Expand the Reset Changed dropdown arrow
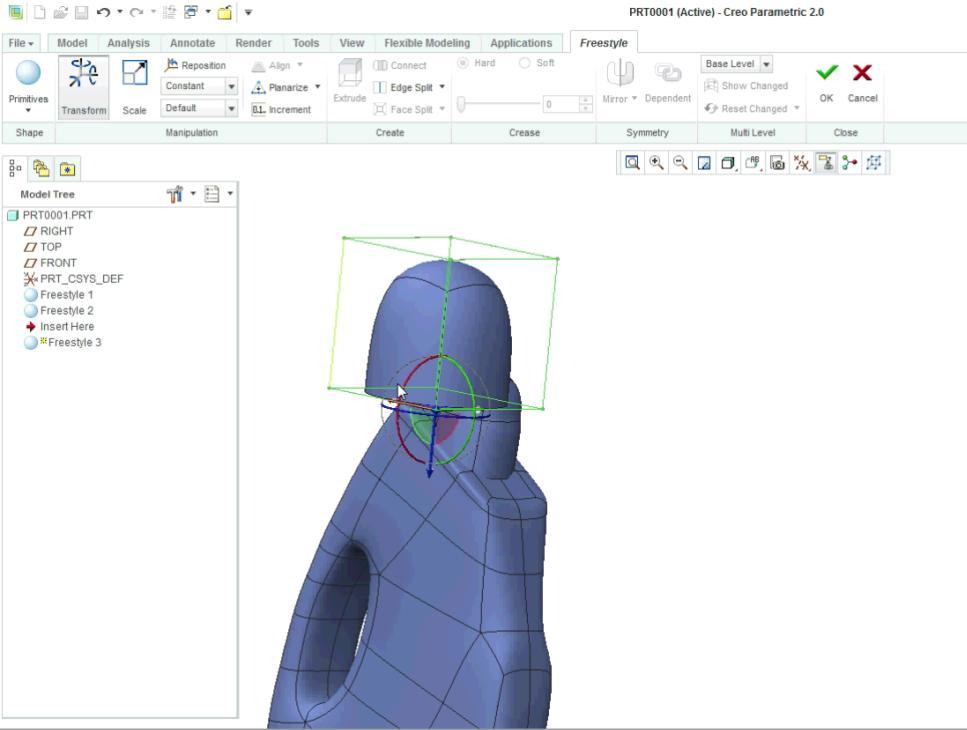This screenshot has width=967, height=730. 797,108
